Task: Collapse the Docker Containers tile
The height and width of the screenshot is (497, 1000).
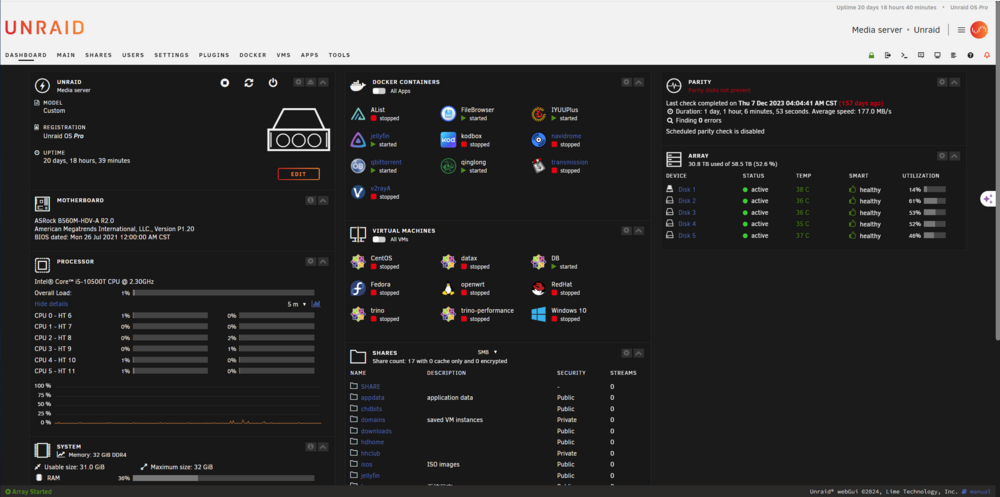Action: pyautogui.click(x=638, y=82)
